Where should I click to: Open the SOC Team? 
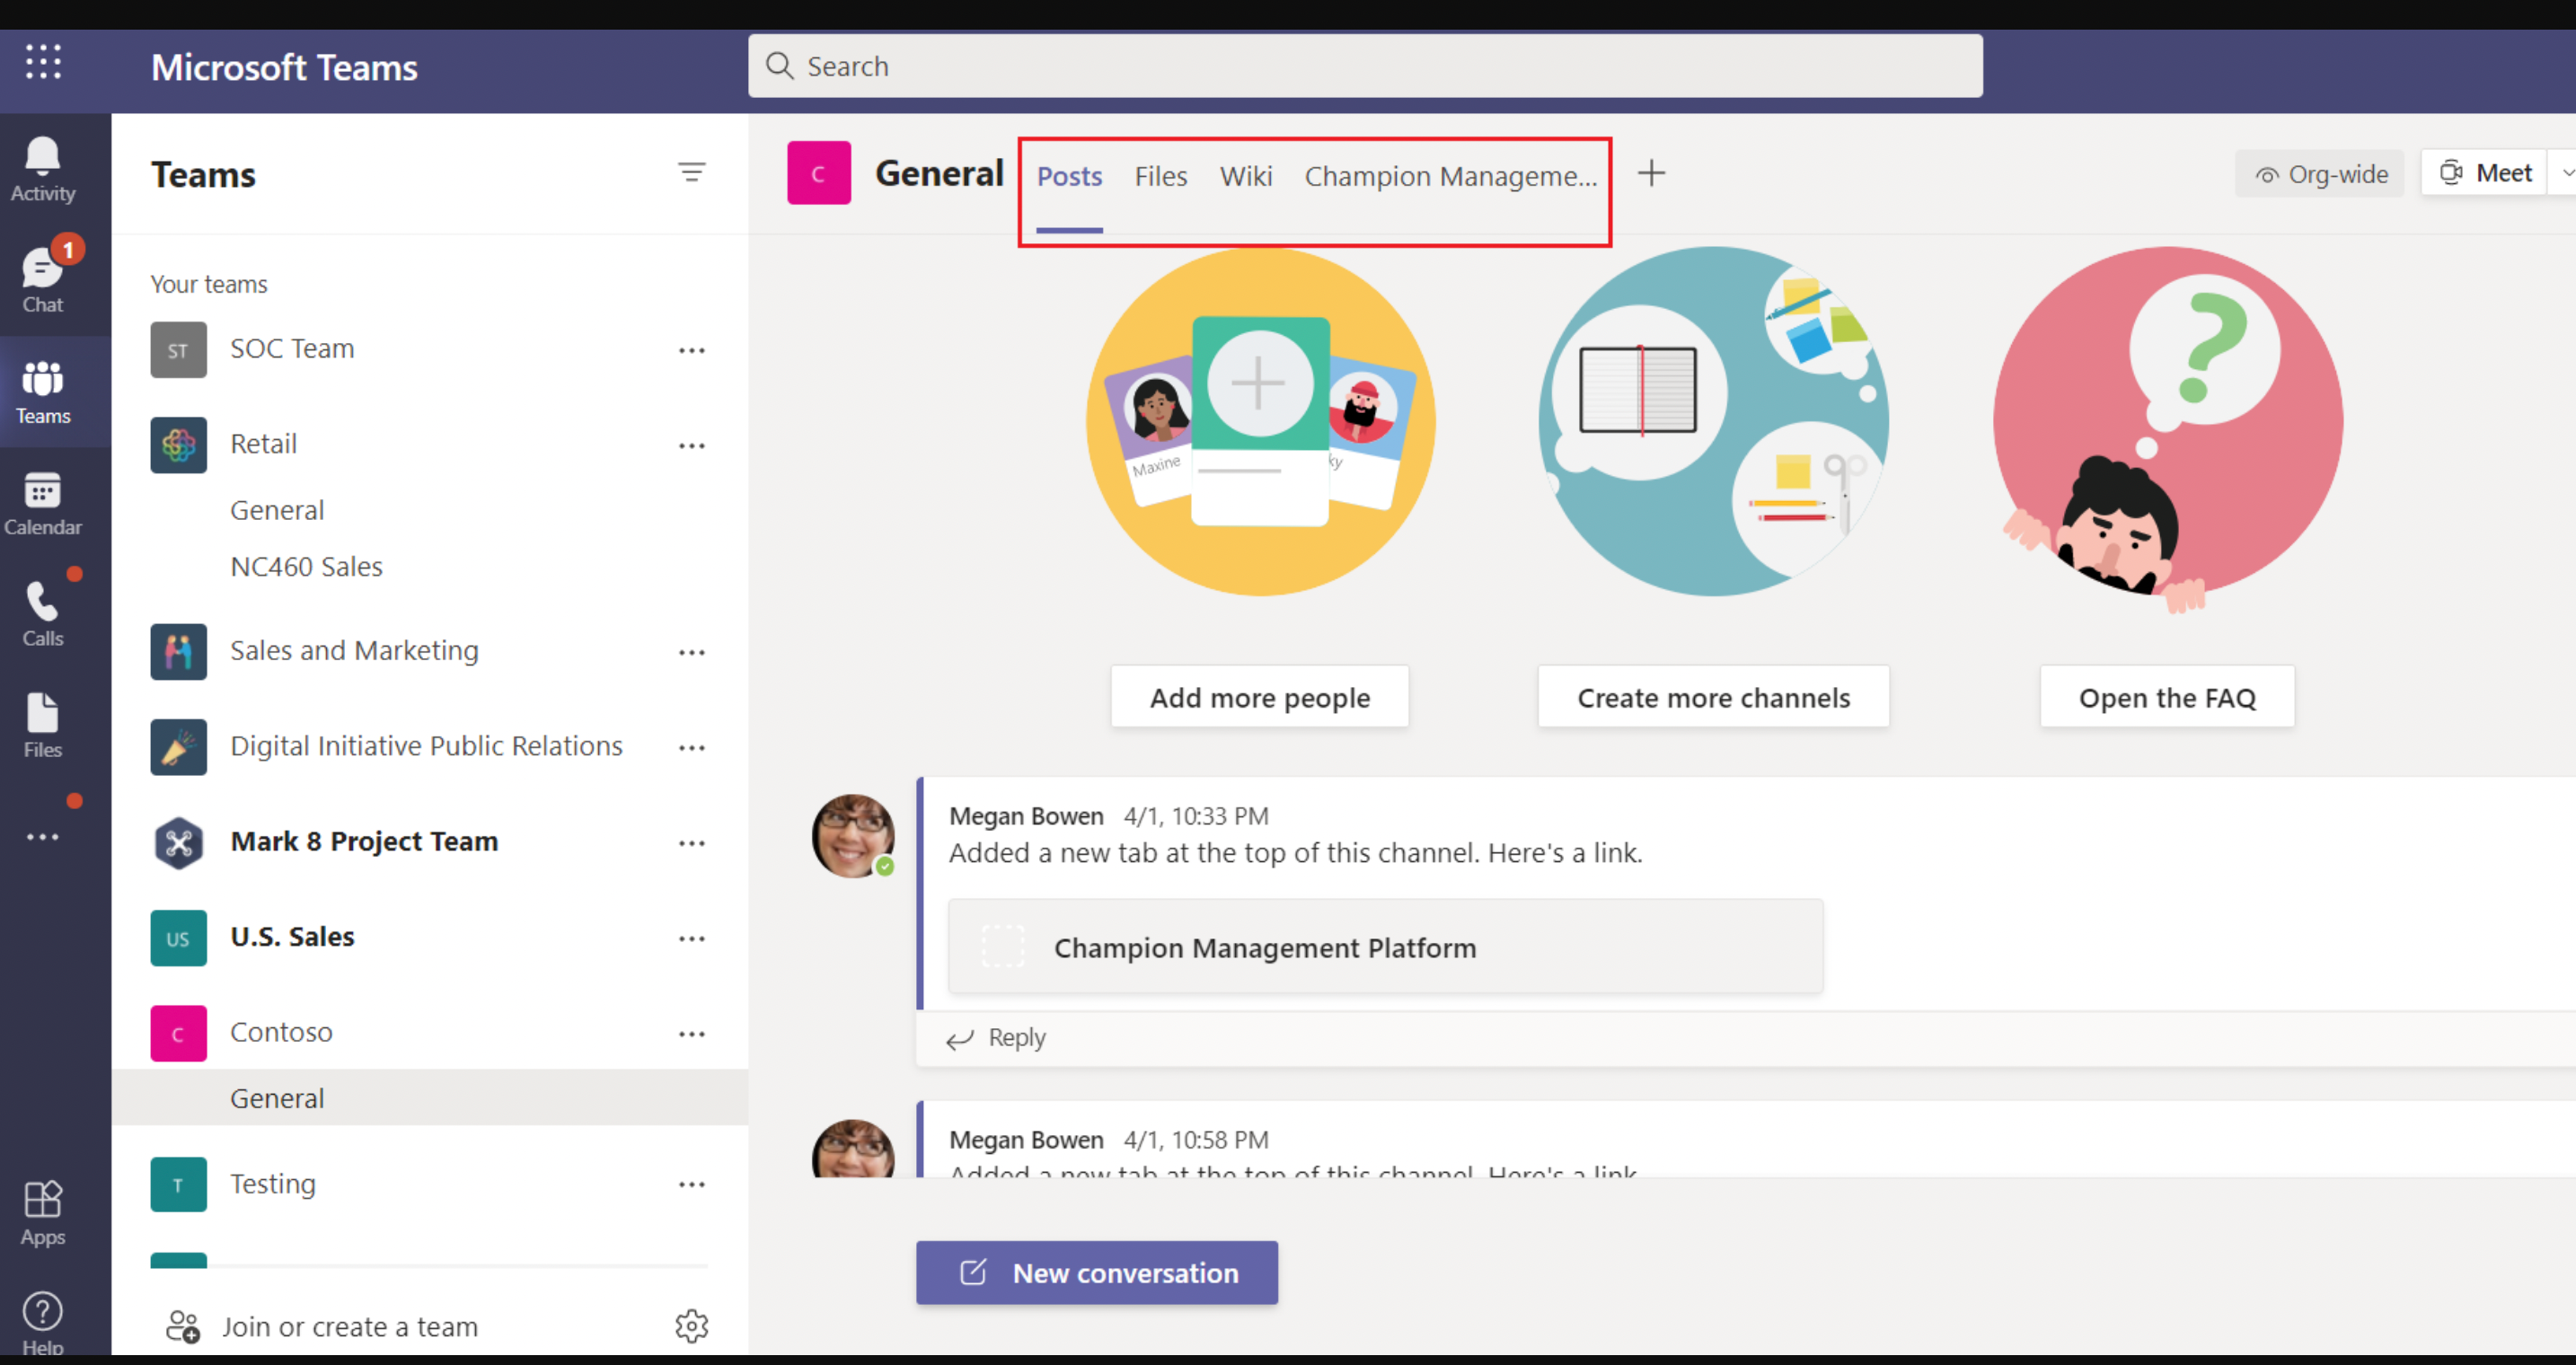(292, 349)
